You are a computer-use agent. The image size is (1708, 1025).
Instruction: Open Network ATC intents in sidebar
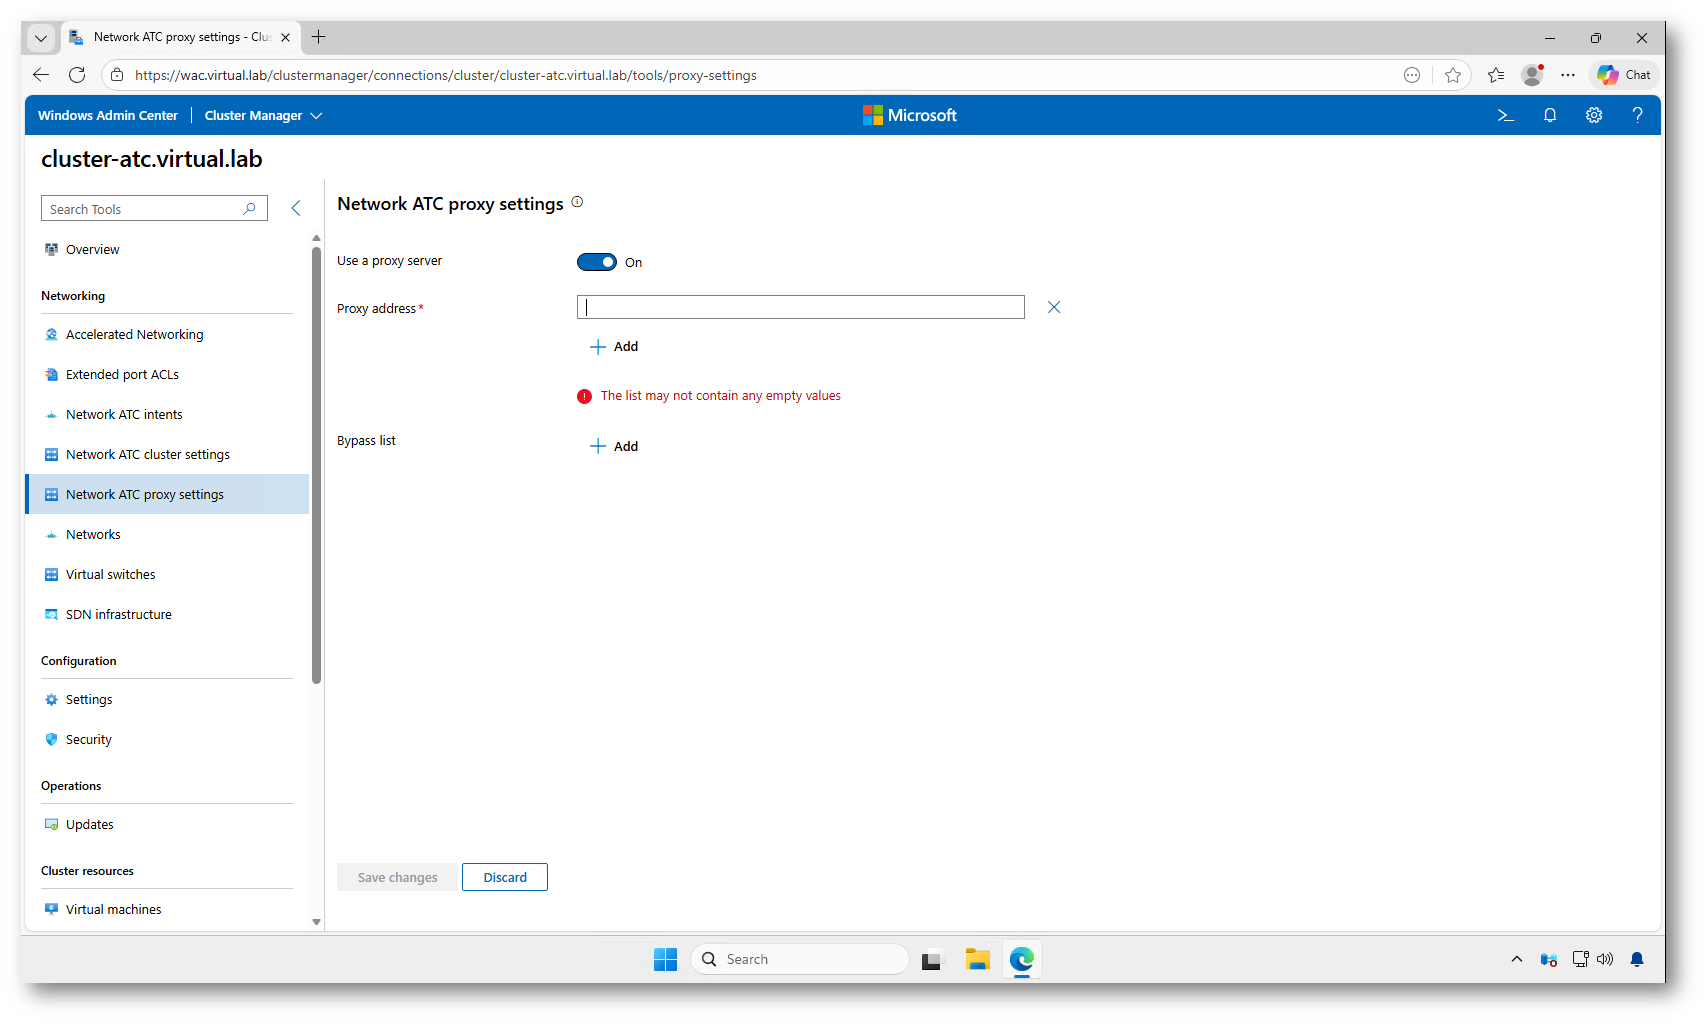(124, 415)
